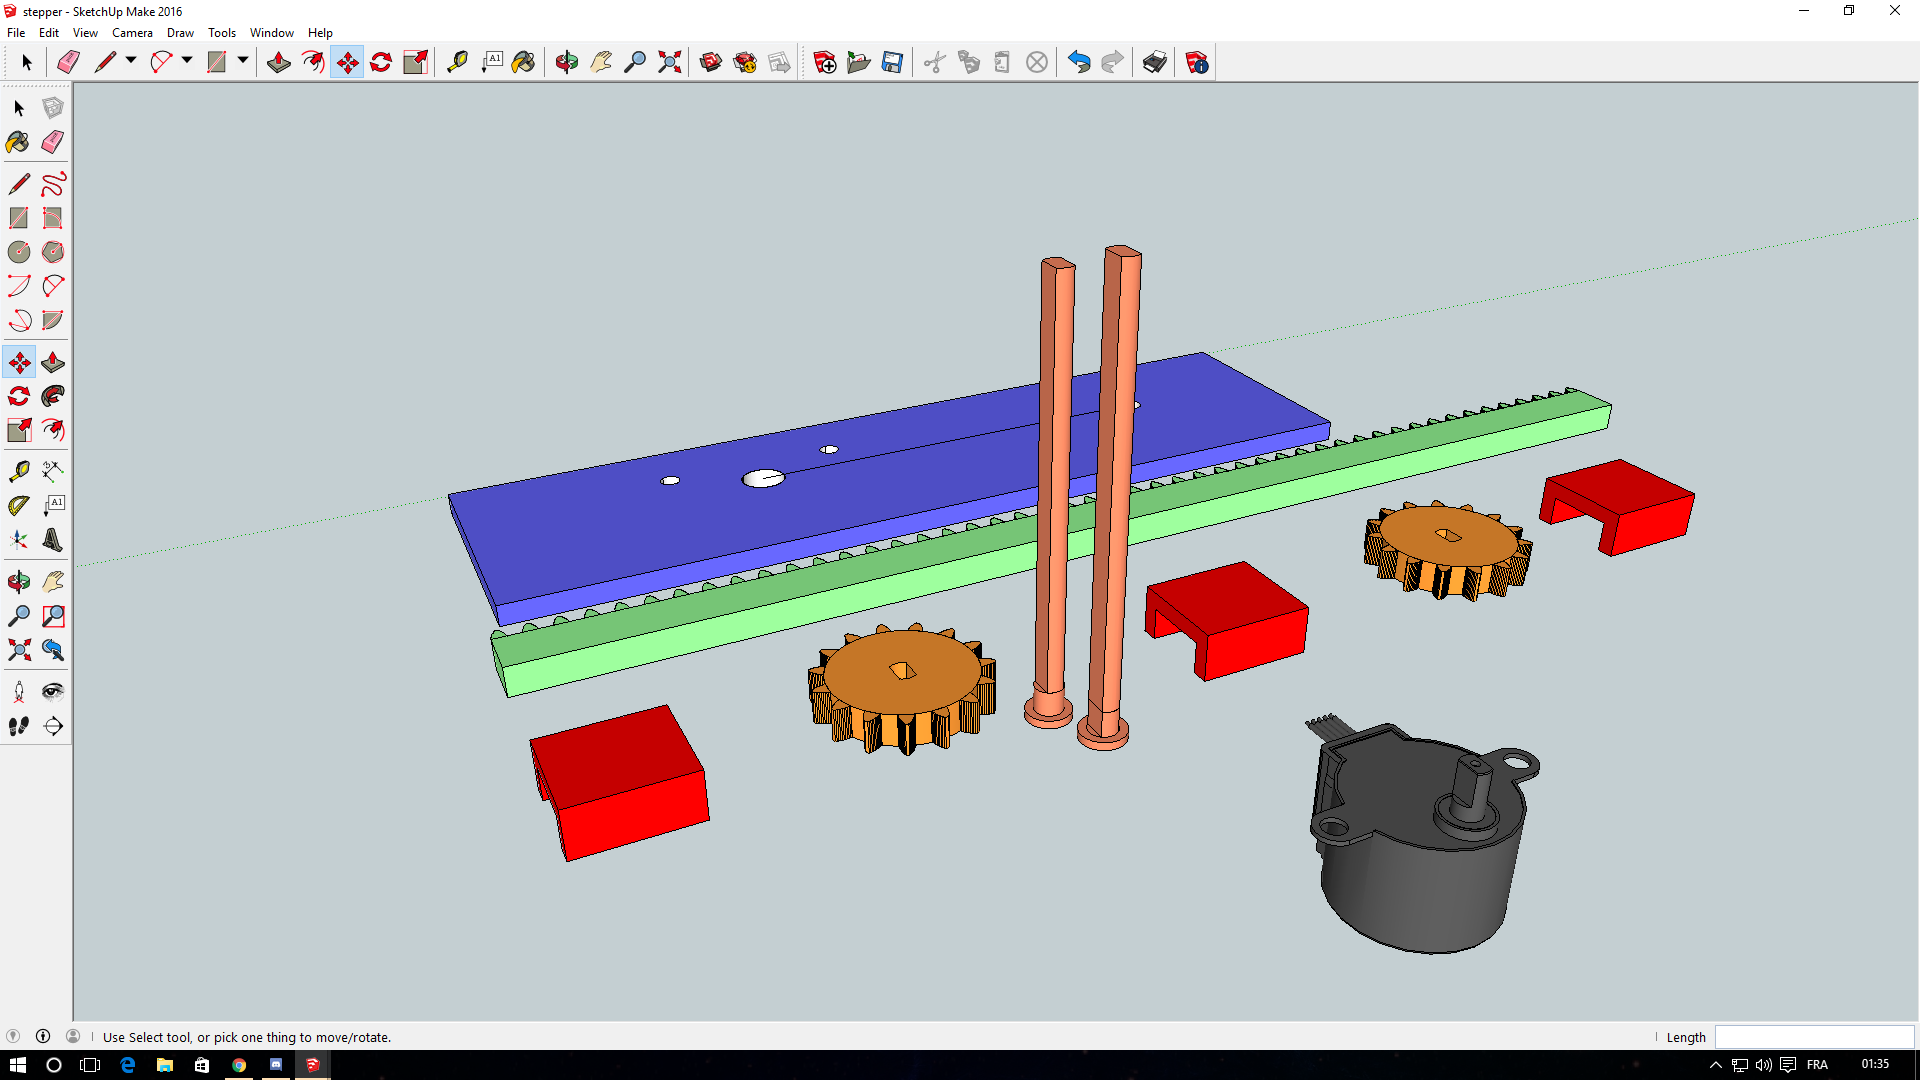Viewport: 1920px width, 1080px height.
Task: Open the Draw menu
Action: tap(181, 33)
